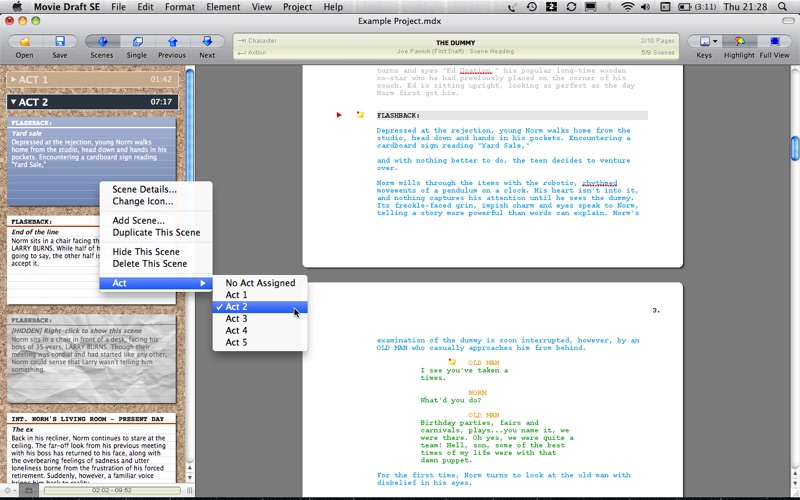Click the Open folder icon in toolbar
Viewport: 800px width, 500px height.
[24, 42]
